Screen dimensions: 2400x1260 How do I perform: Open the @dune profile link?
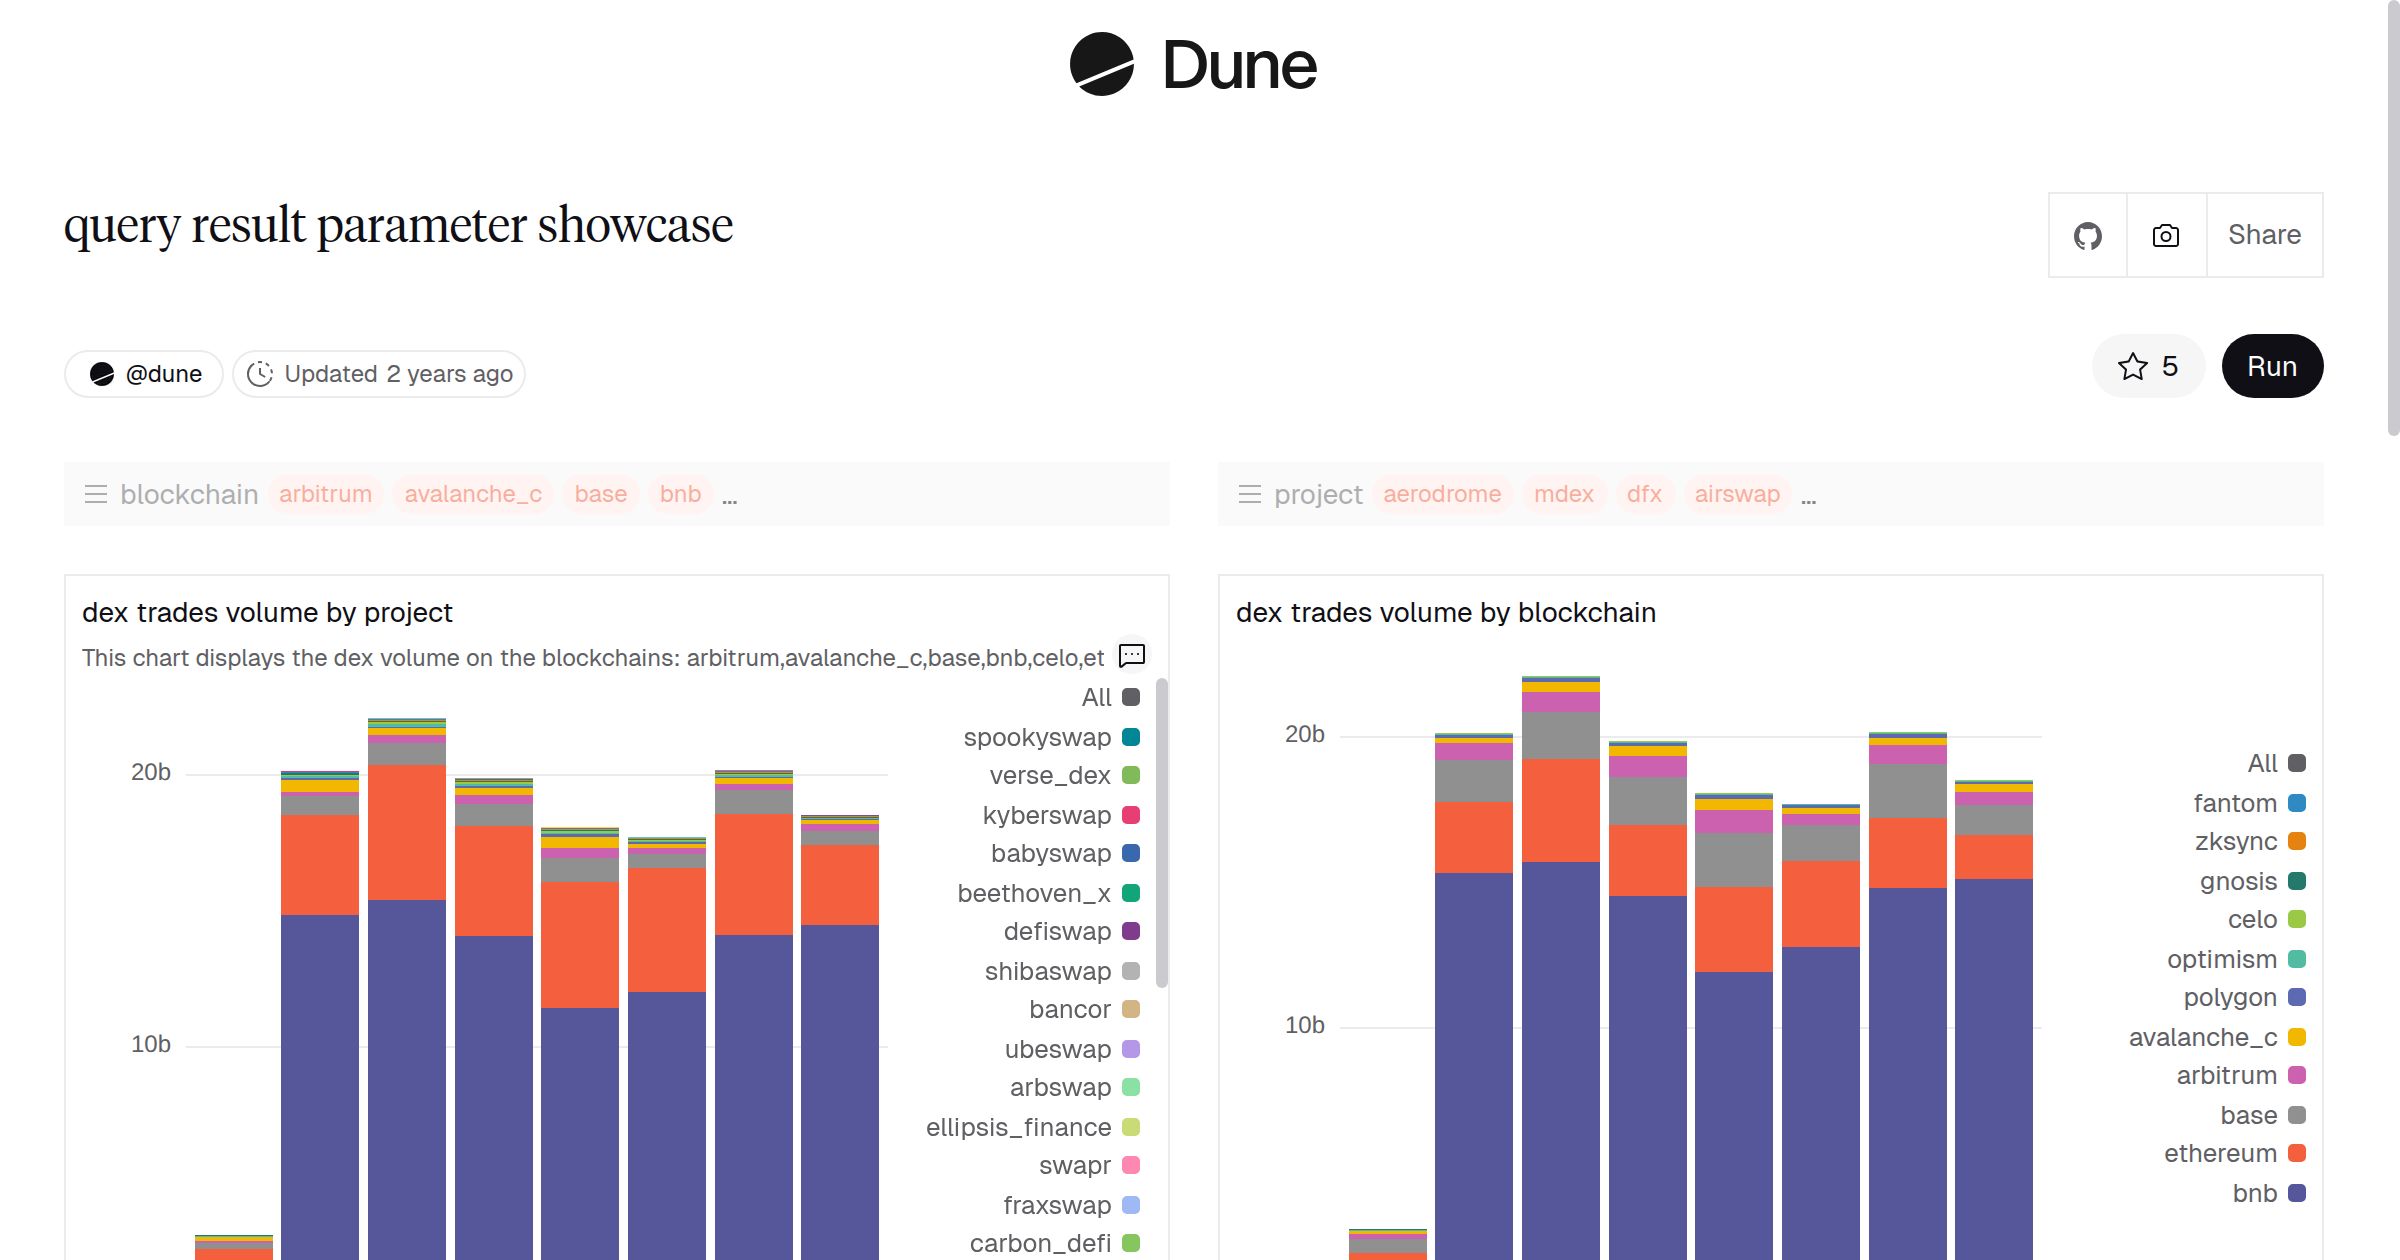point(142,373)
